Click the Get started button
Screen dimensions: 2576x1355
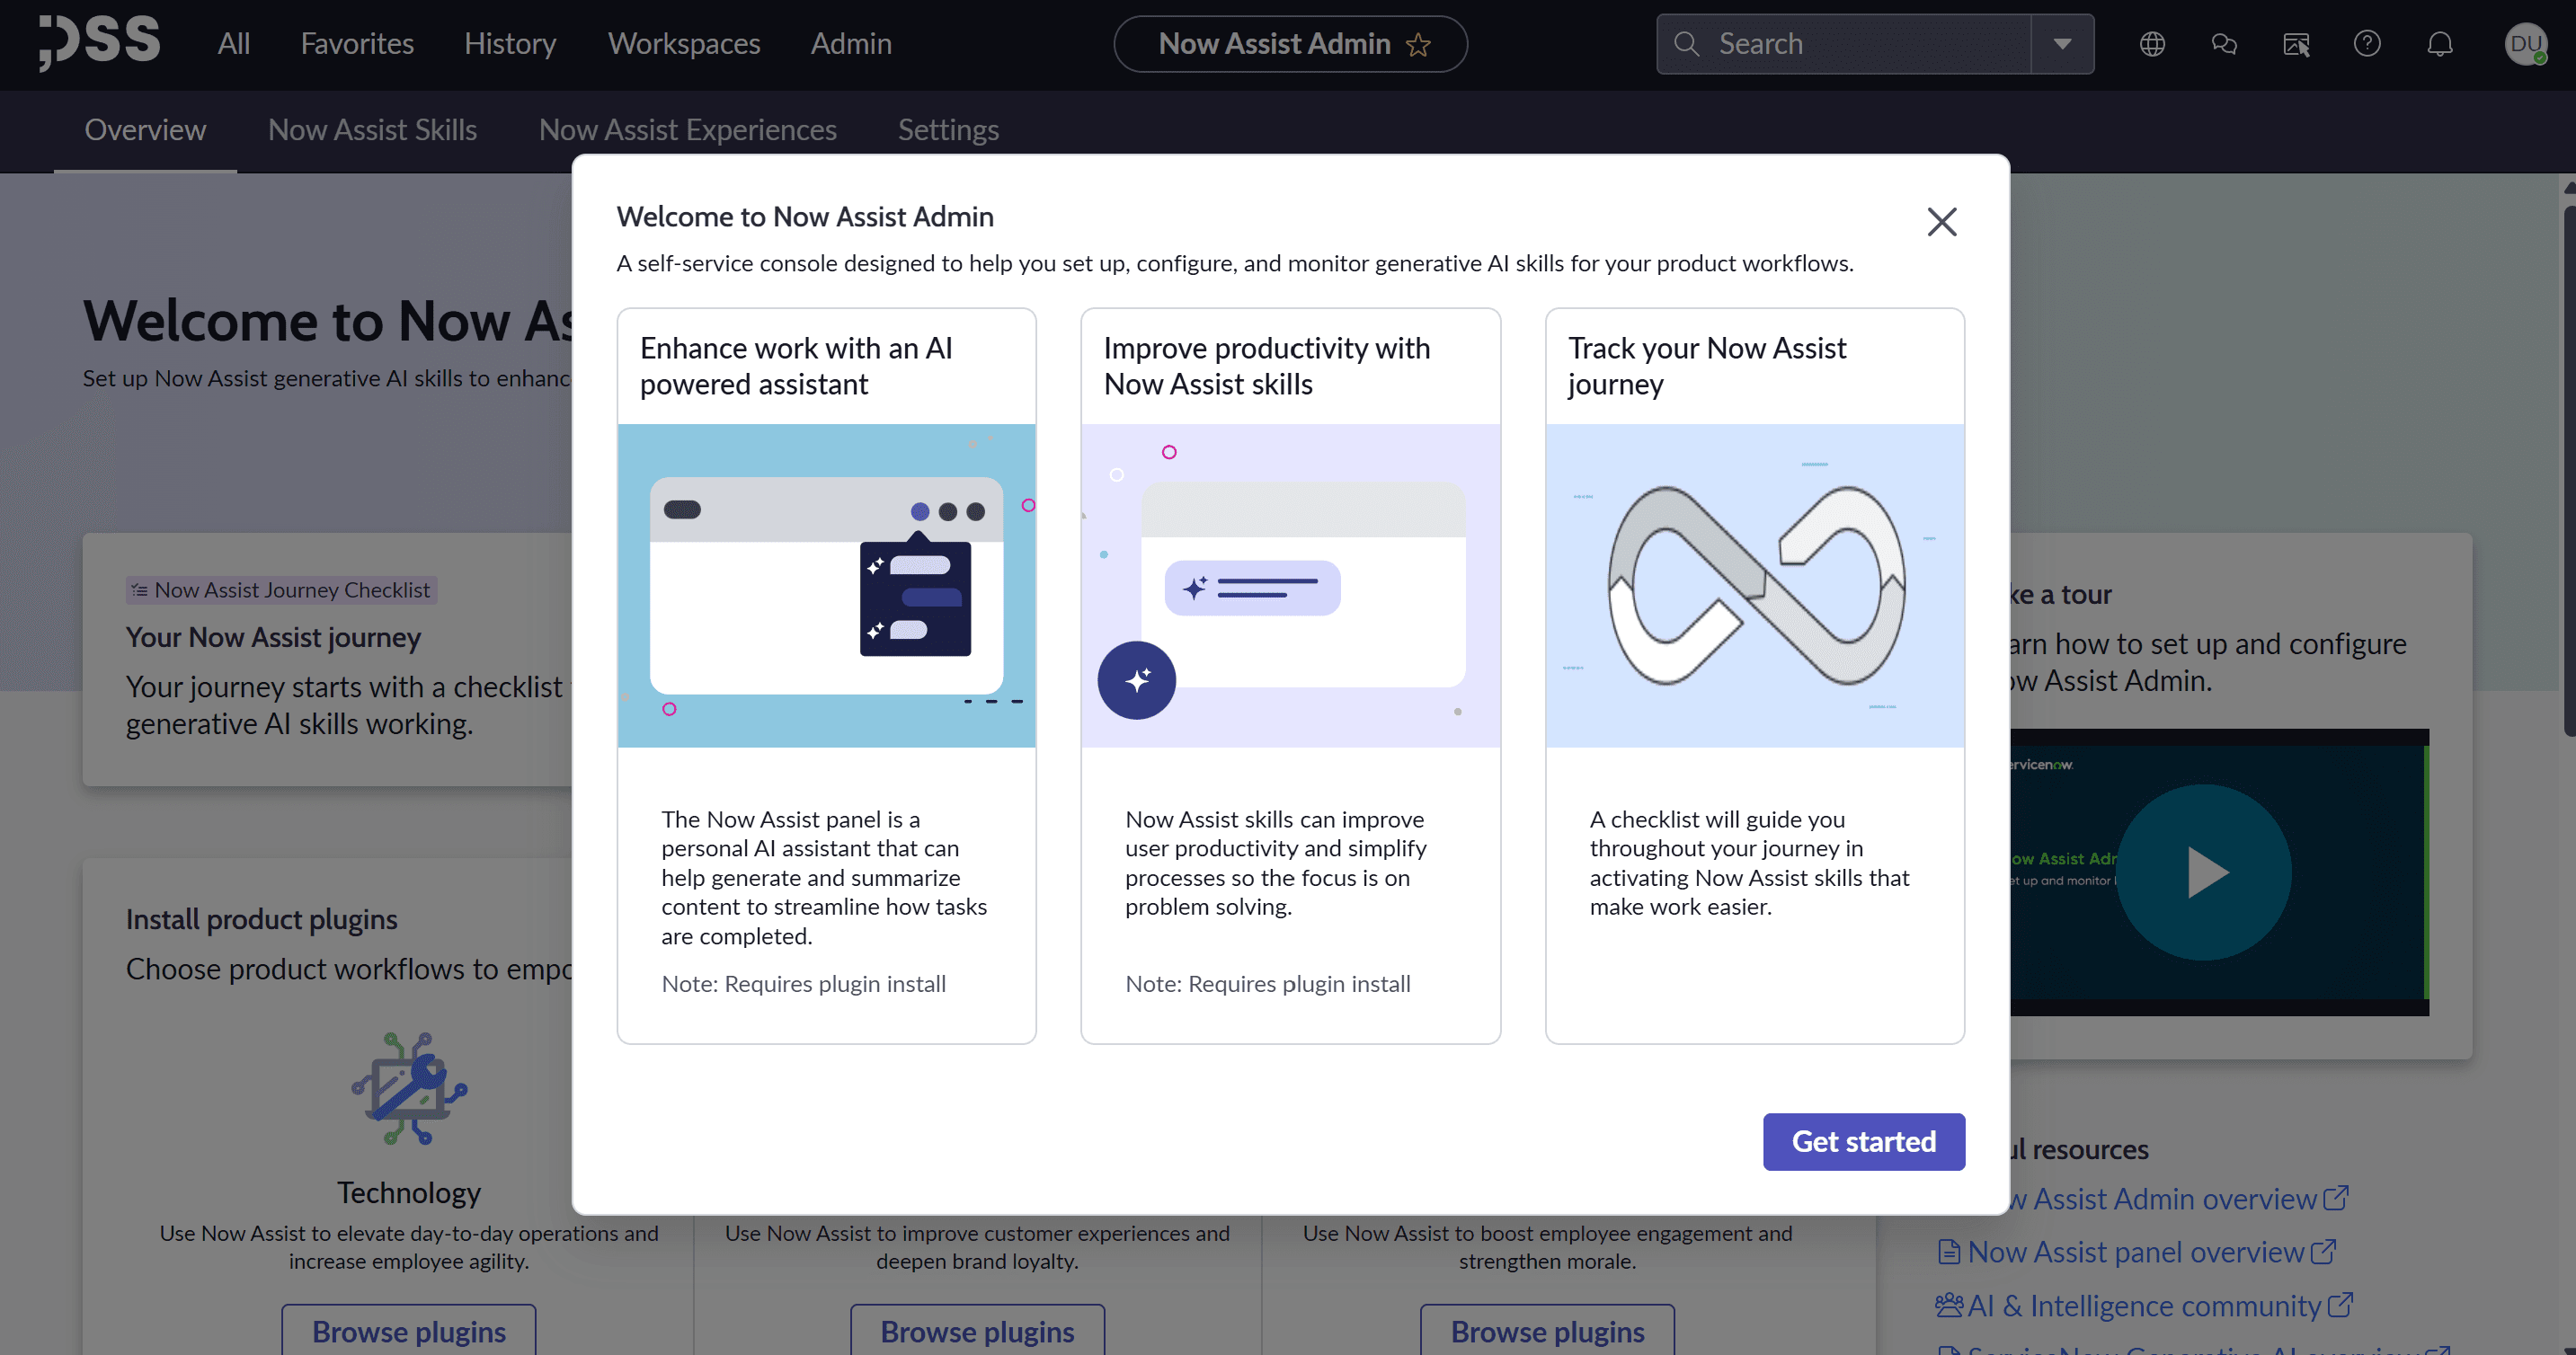[x=1863, y=1141]
